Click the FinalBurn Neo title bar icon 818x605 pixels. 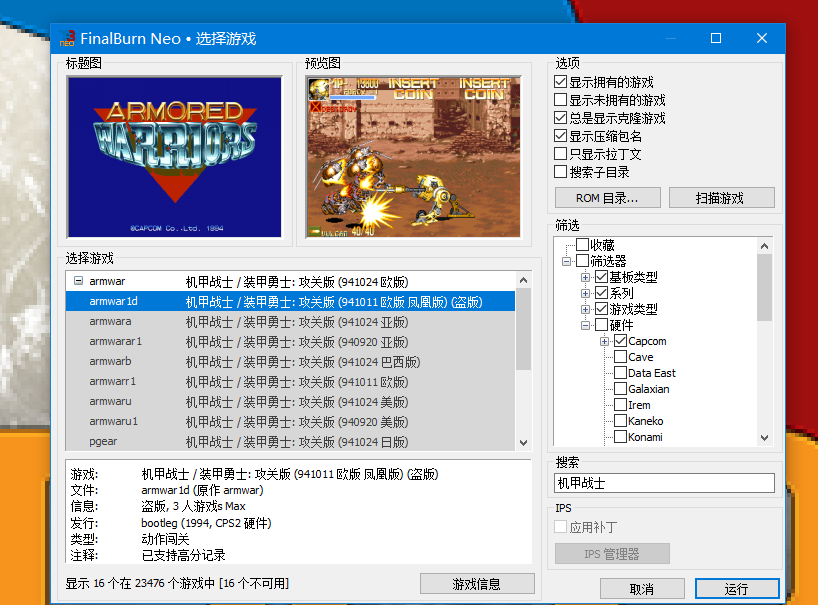(67, 38)
